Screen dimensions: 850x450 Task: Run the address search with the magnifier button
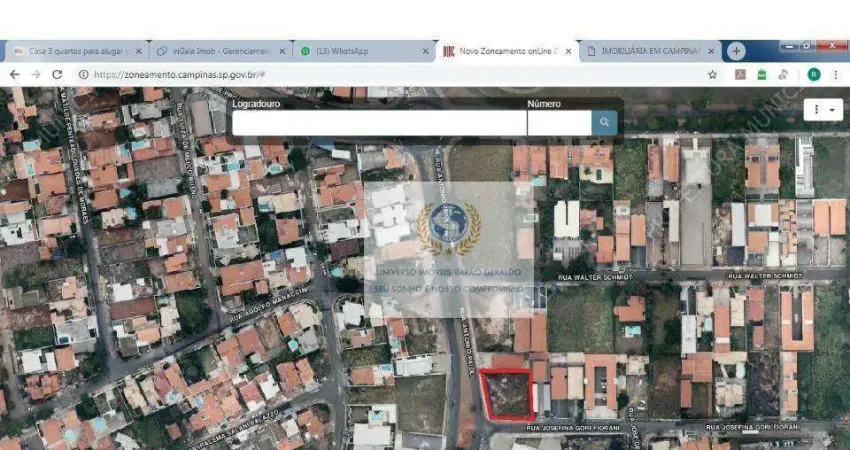pyautogui.click(x=604, y=123)
